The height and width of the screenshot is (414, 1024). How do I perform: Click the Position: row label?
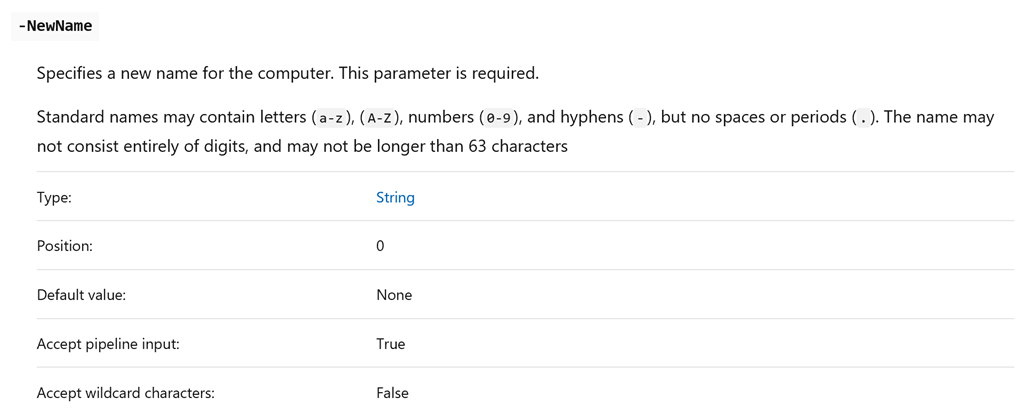coord(64,246)
